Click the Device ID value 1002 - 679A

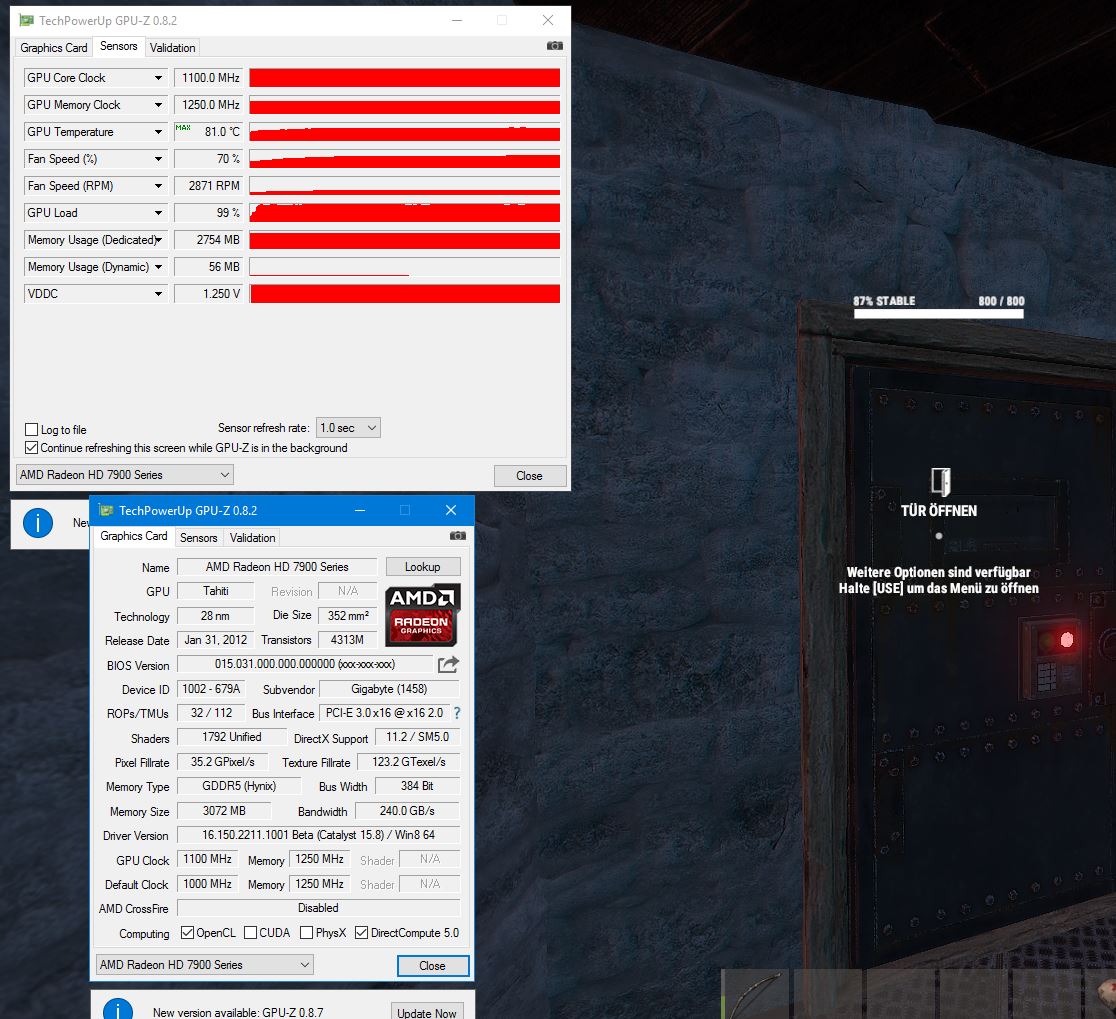coord(211,689)
